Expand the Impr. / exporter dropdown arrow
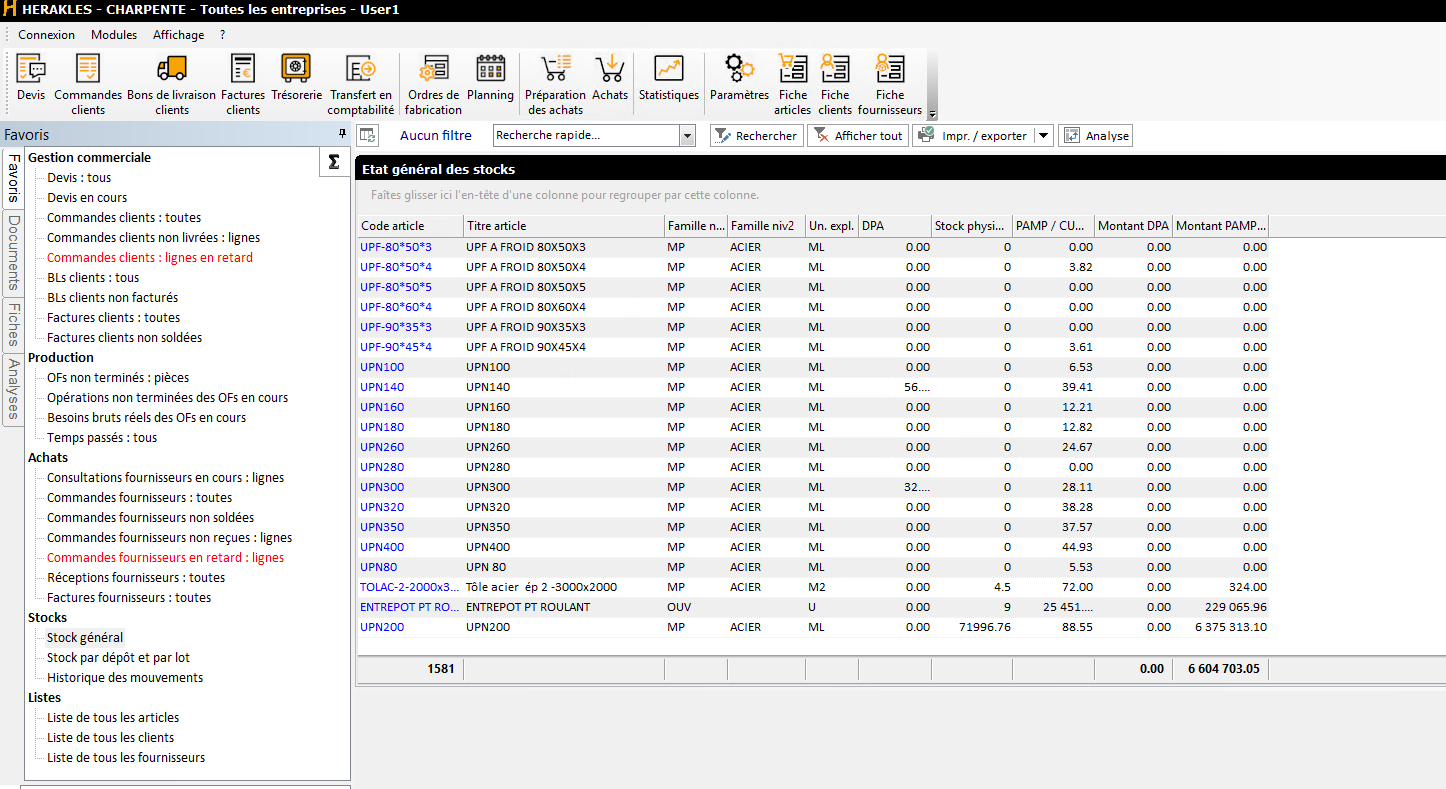 pyautogui.click(x=1042, y=135)
